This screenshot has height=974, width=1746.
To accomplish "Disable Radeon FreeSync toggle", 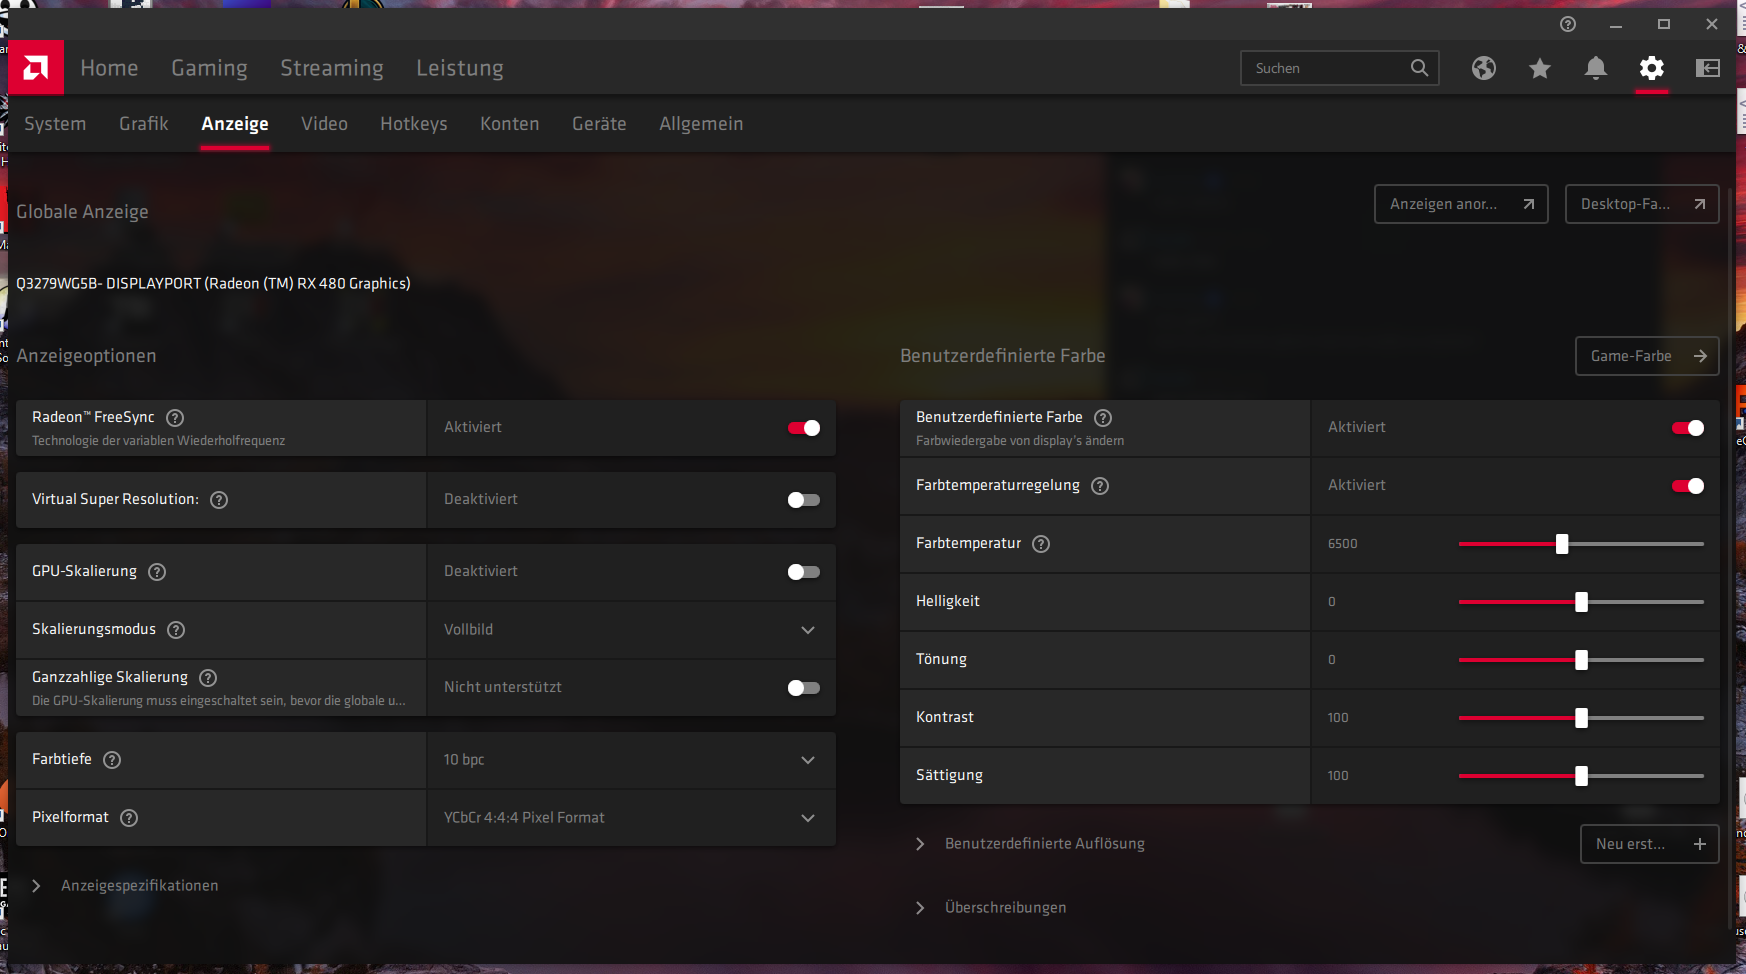I will click(804, 428).
